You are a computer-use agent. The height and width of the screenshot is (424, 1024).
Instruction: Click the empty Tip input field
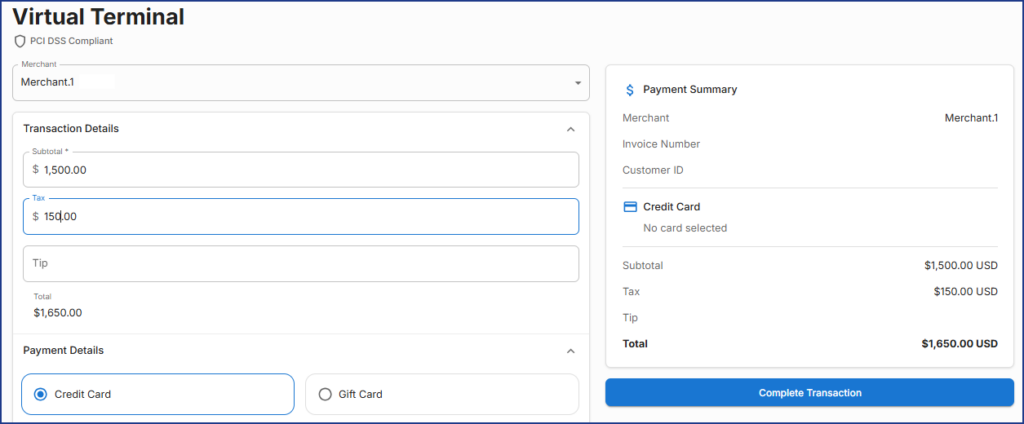pos(300,263)
